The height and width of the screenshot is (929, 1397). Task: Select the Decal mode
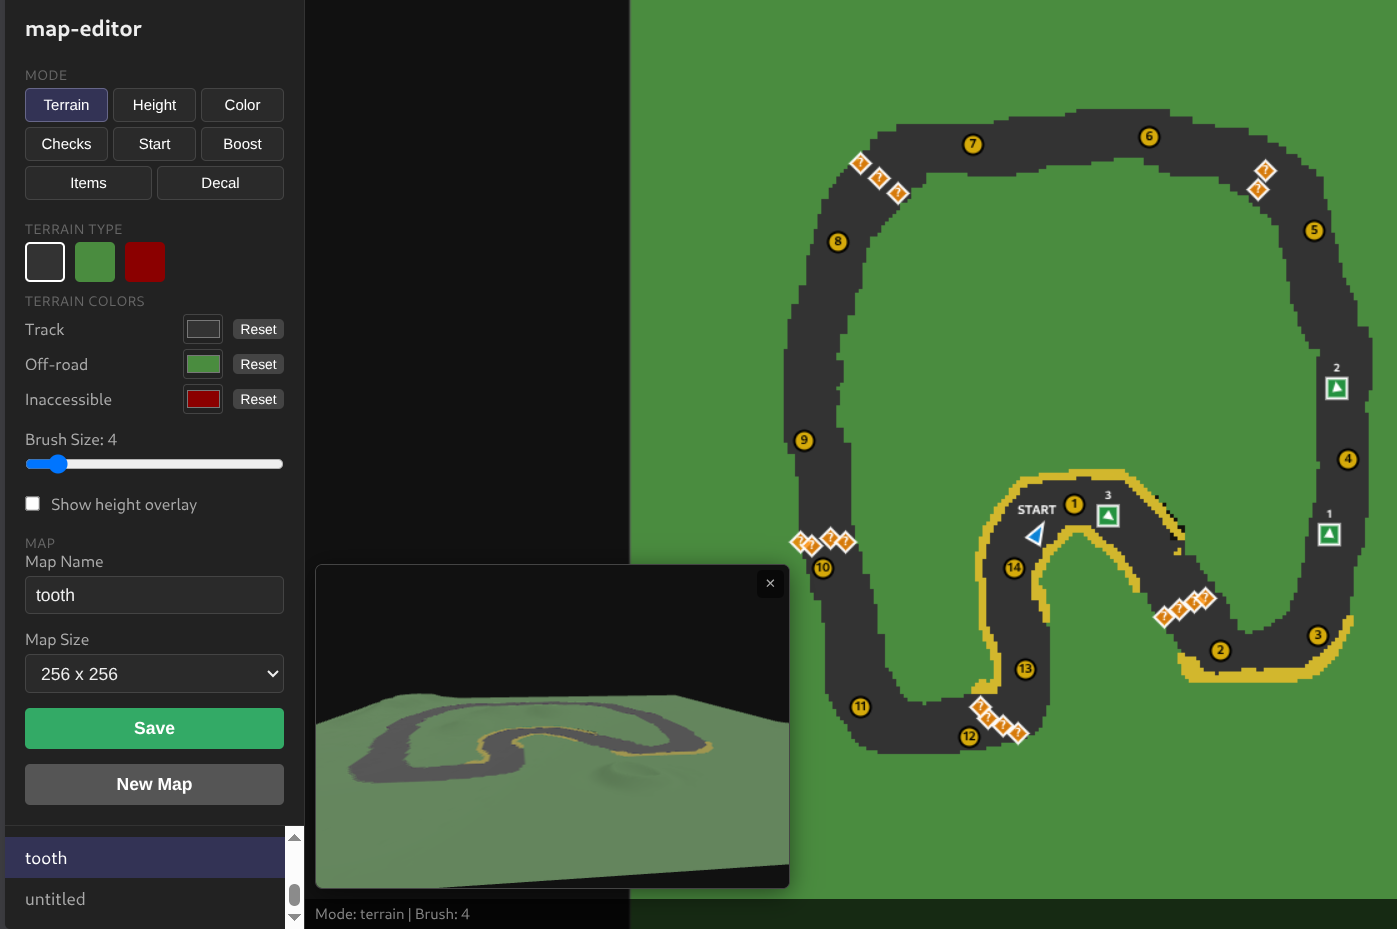coord(220,182)
